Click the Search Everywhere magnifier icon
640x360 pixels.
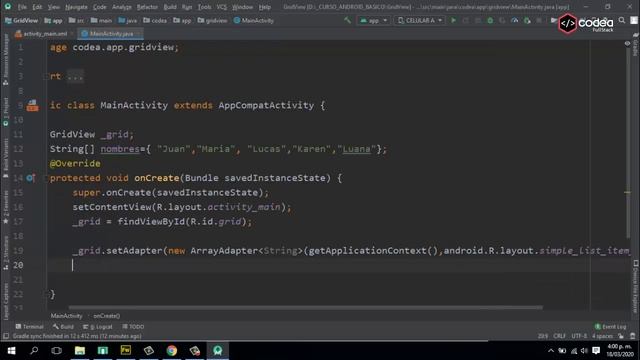pyautogui.click(x=622, y=20)
